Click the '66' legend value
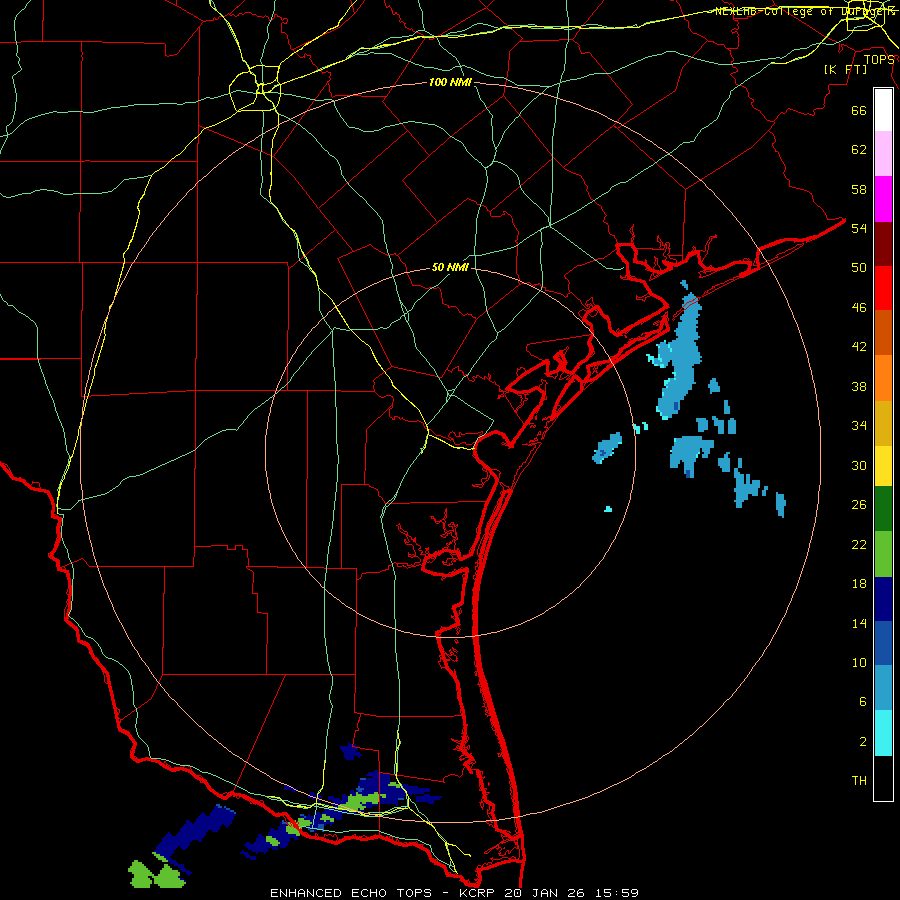The width and height of the screenshot is (900, 900). click(x=859, y=111)
